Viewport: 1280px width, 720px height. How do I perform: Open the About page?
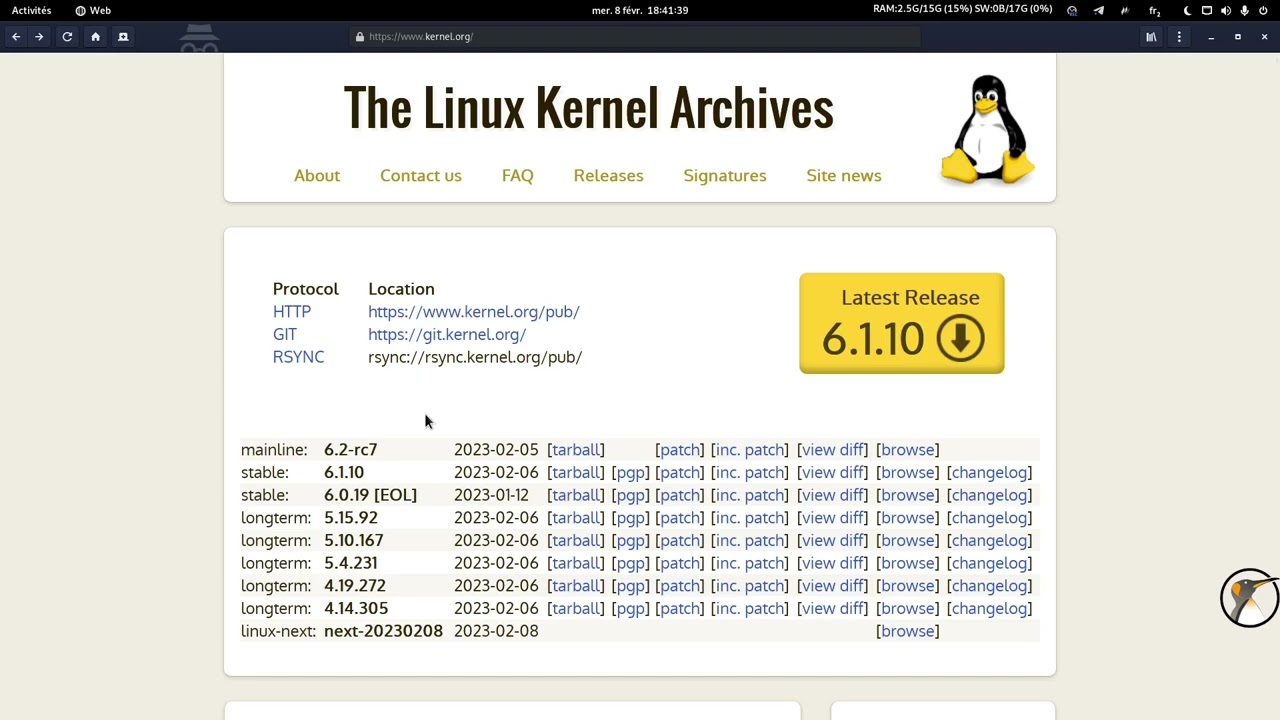click(x=317, y=176)
